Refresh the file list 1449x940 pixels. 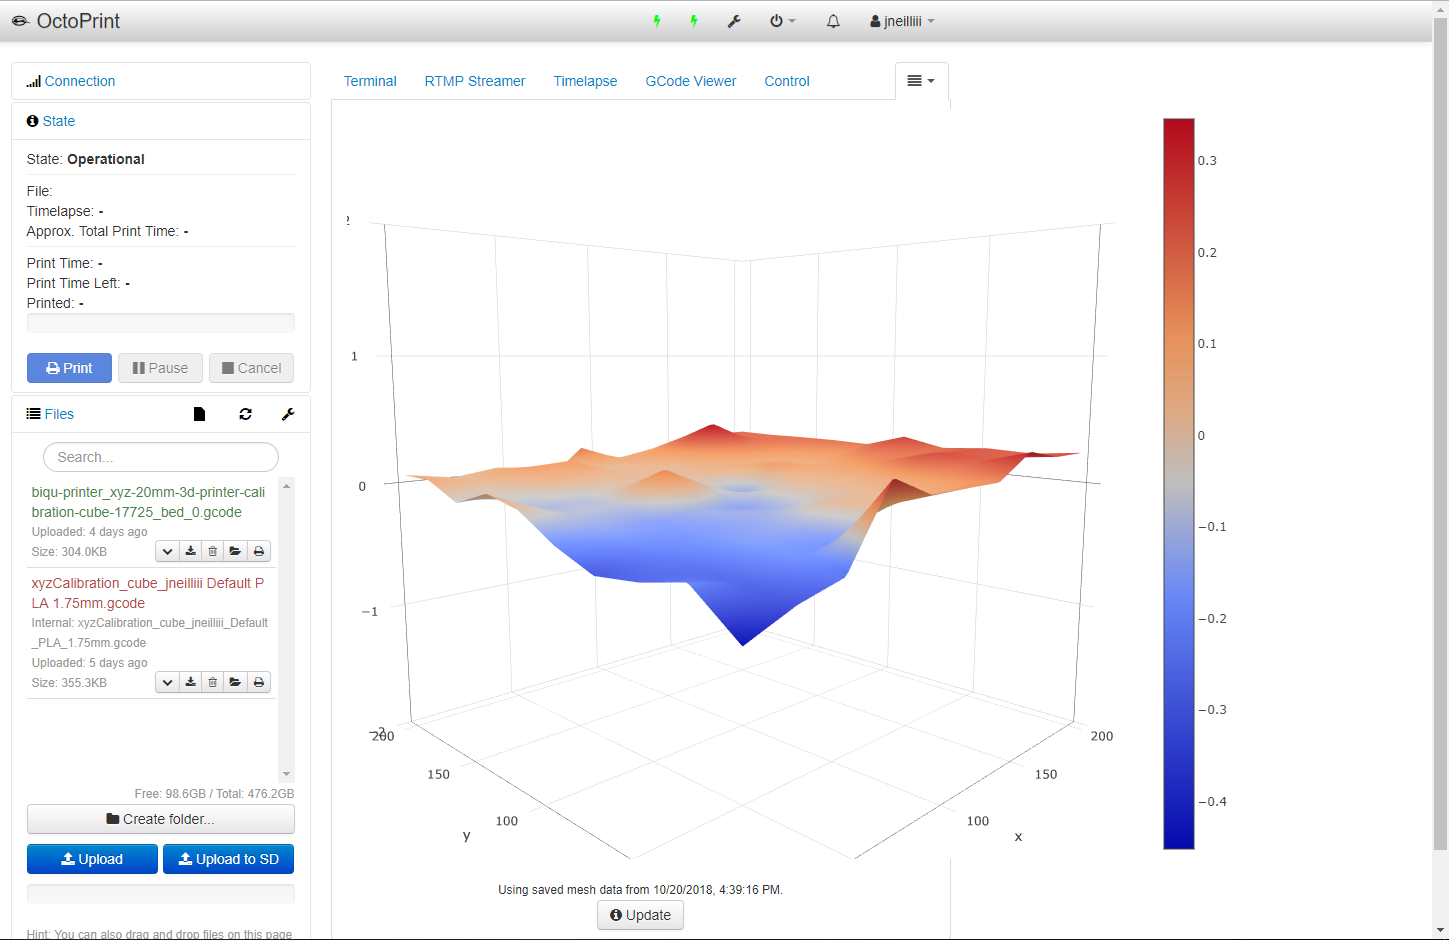point(245,414)
